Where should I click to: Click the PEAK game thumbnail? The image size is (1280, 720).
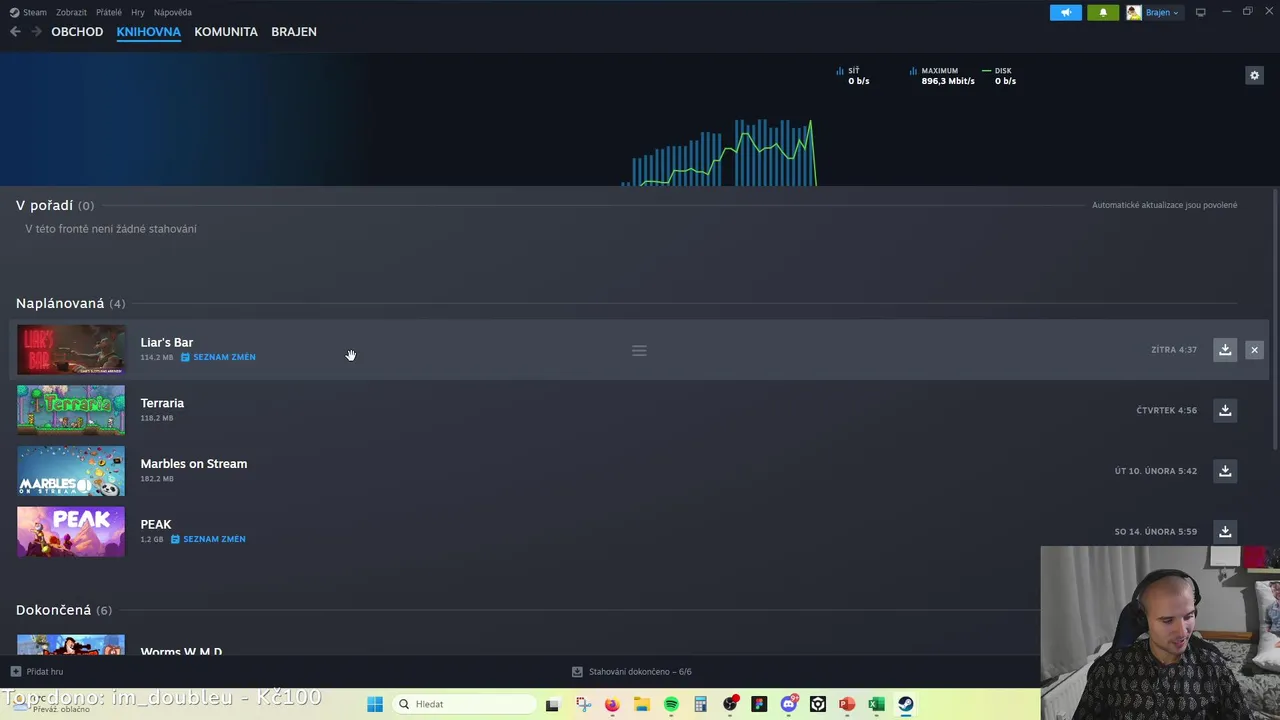tap(71, 531)
